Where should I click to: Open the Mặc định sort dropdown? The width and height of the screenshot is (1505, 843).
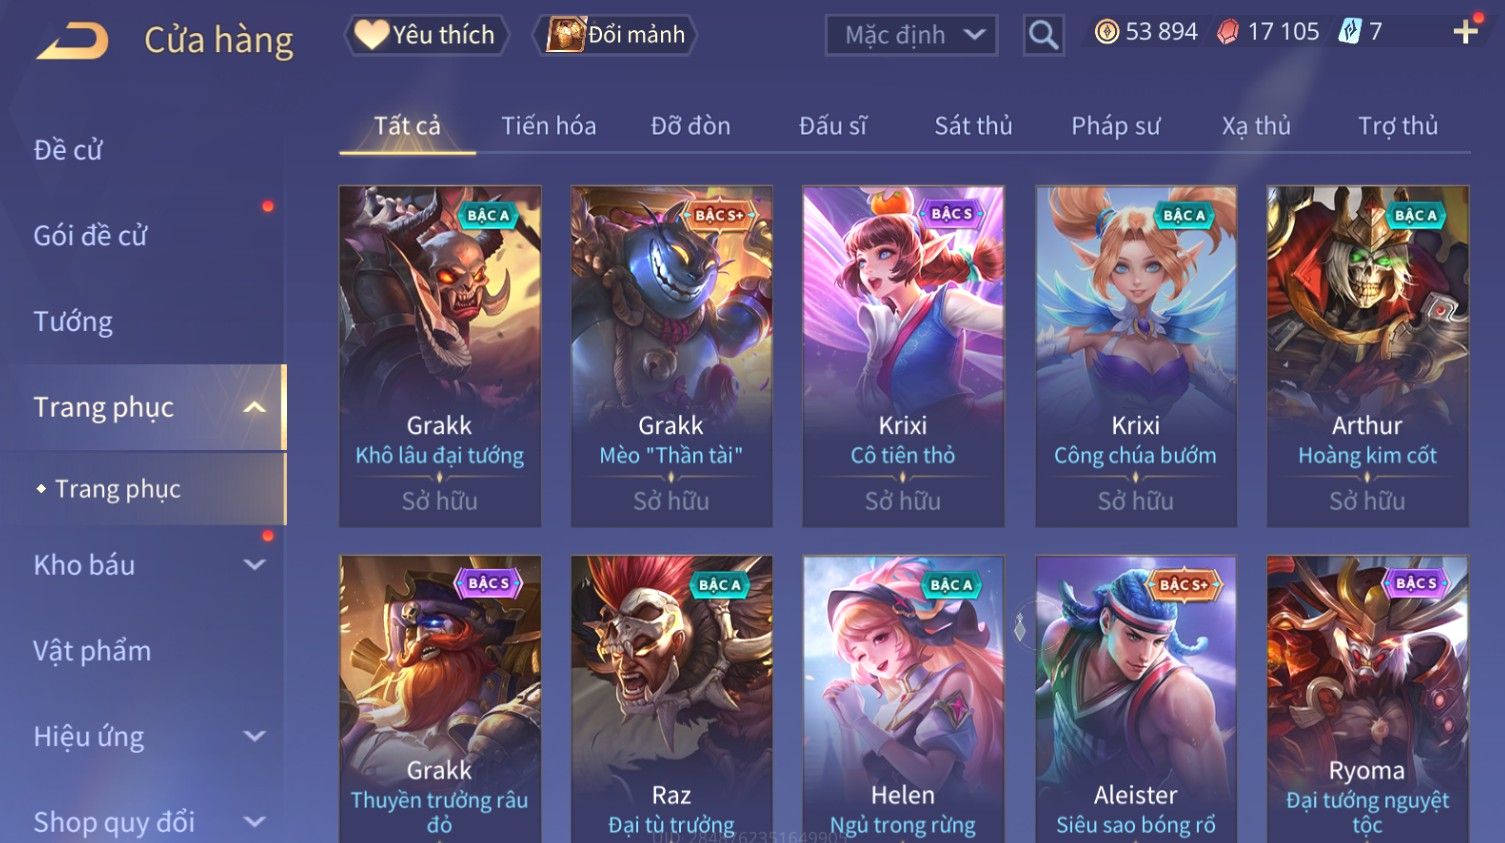coord(911,36)
